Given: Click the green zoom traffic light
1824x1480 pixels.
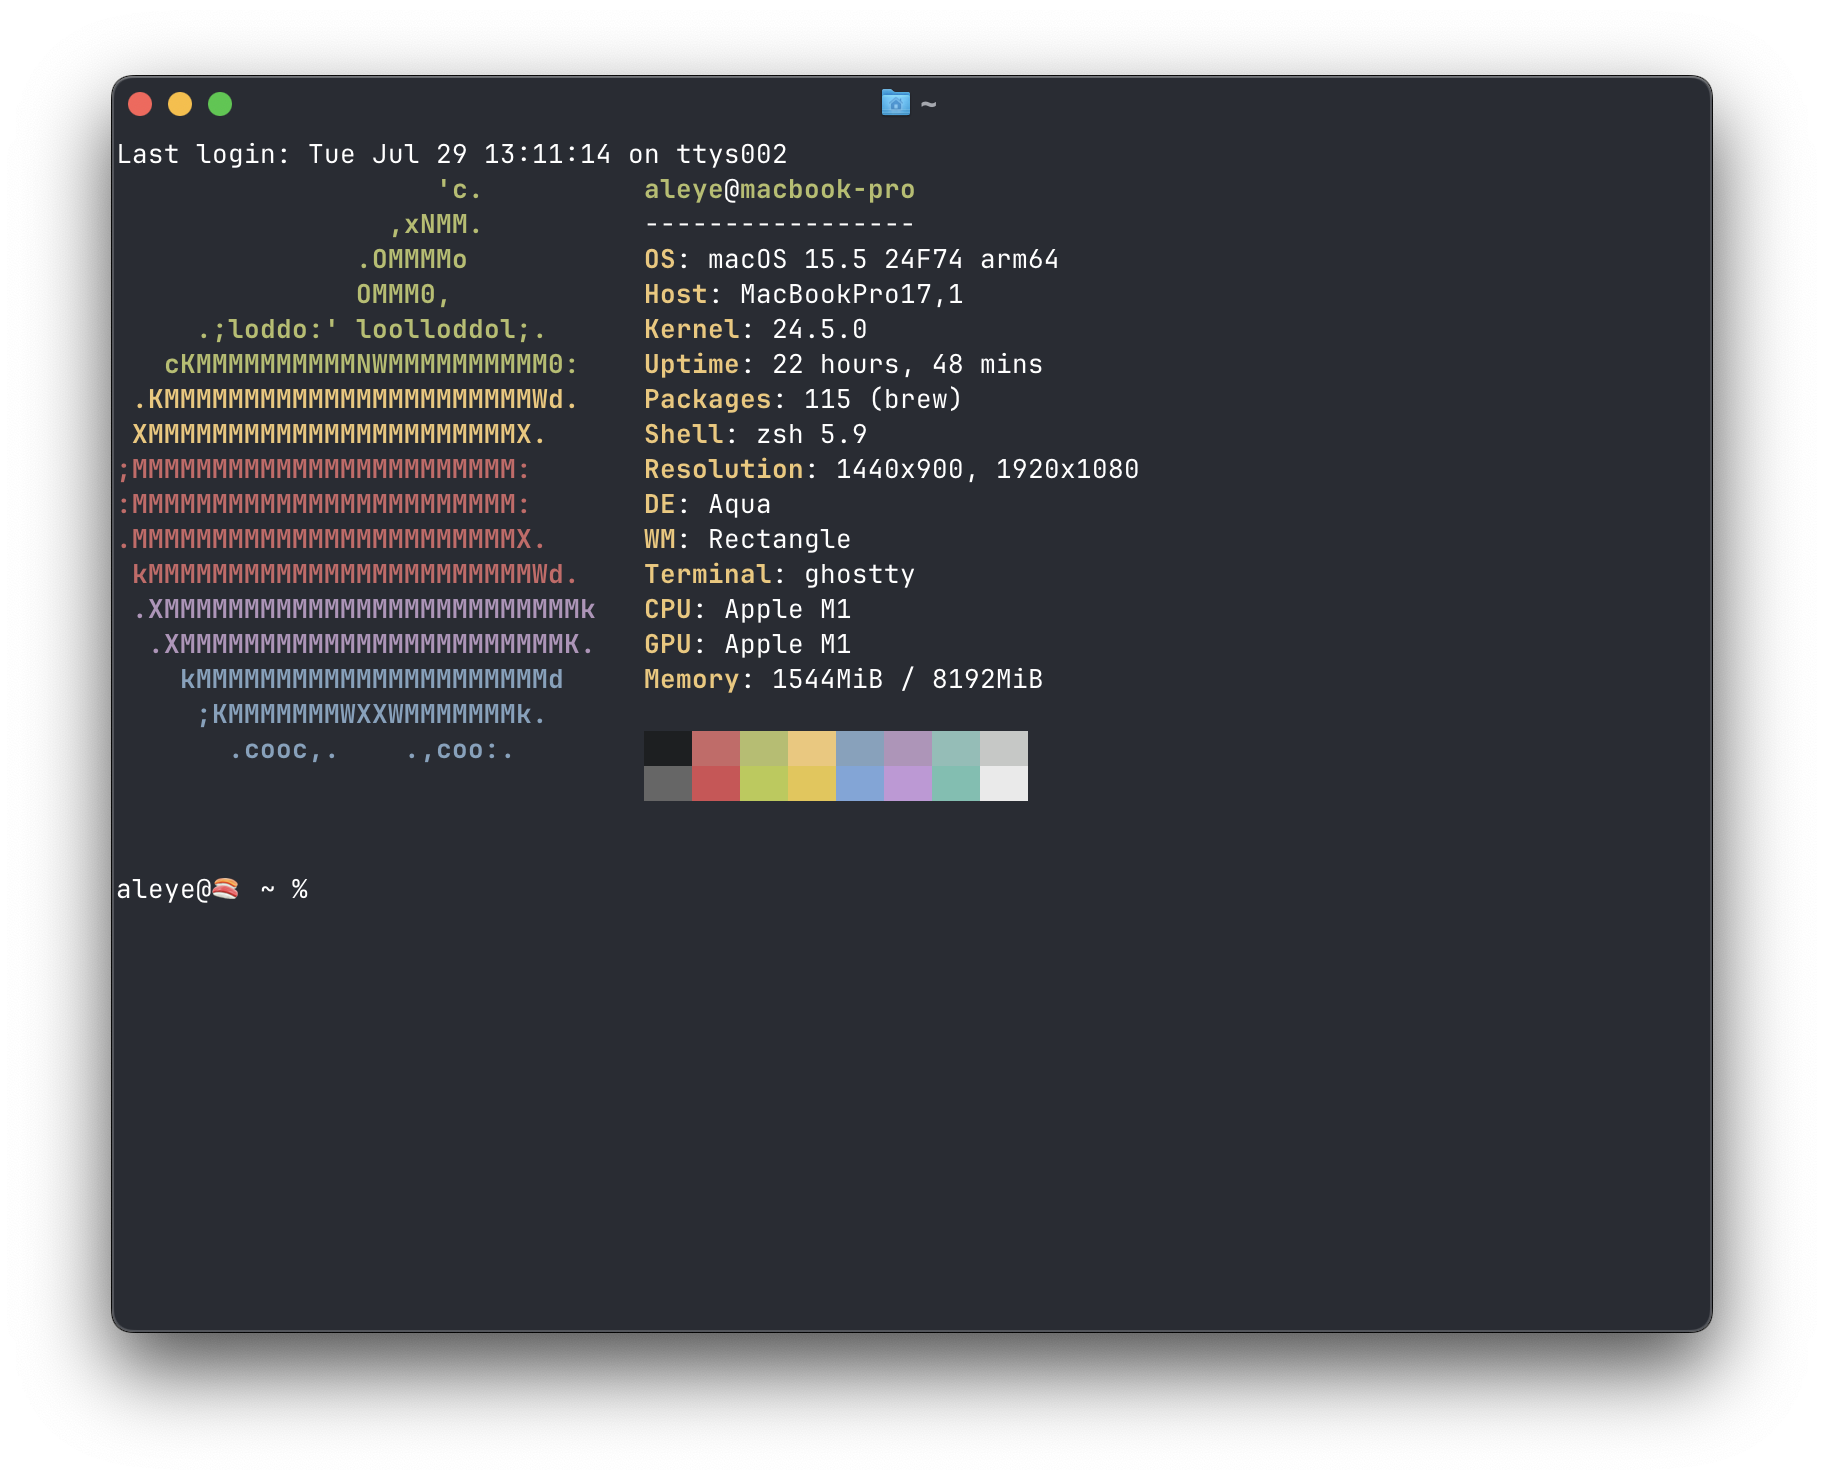Looking at the screenshot, I should 220,103.
